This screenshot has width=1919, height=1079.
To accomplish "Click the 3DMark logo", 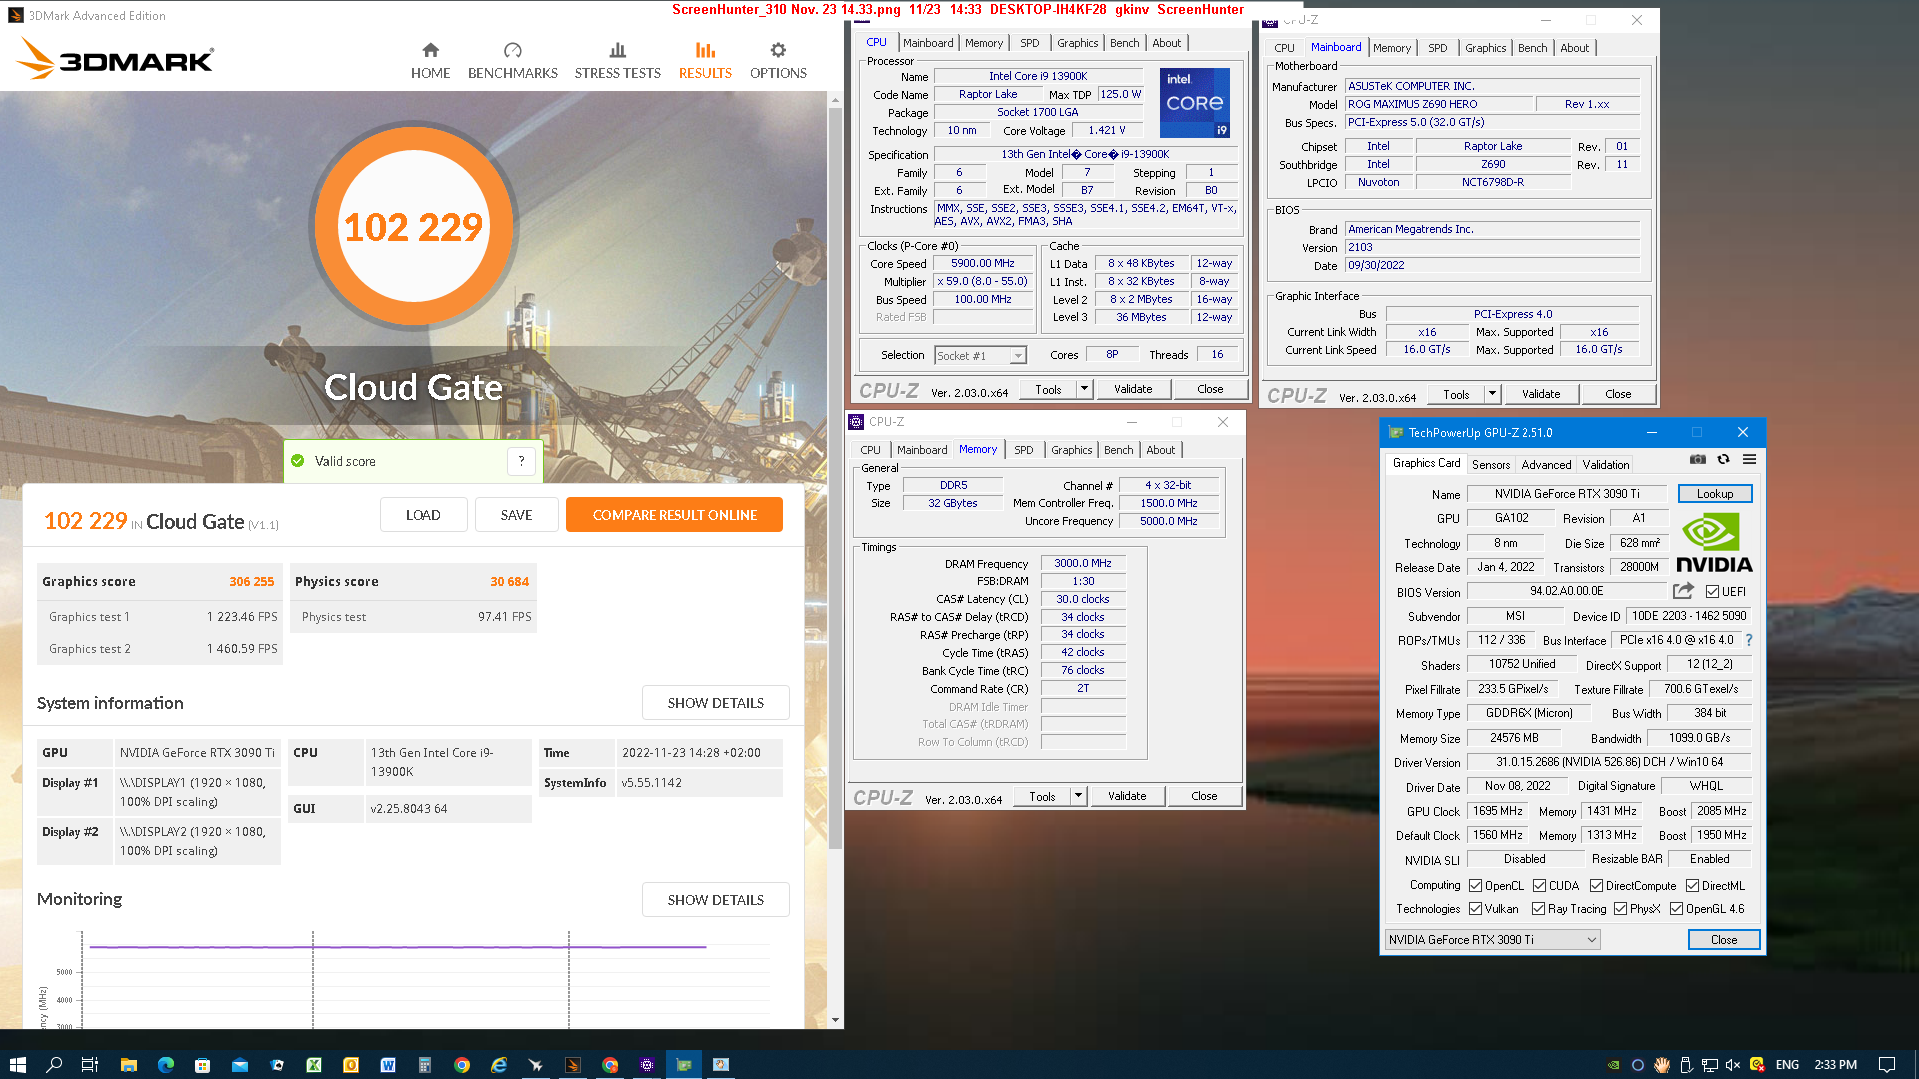I will [115, 58].
